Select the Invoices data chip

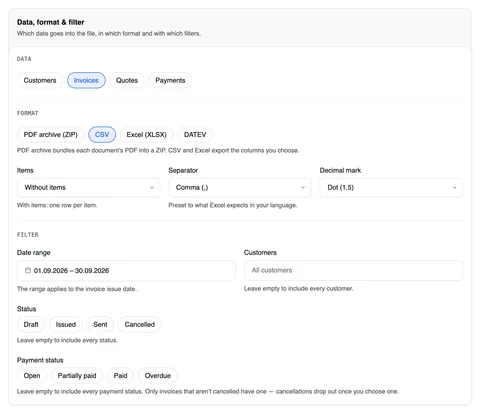point(86,80)
